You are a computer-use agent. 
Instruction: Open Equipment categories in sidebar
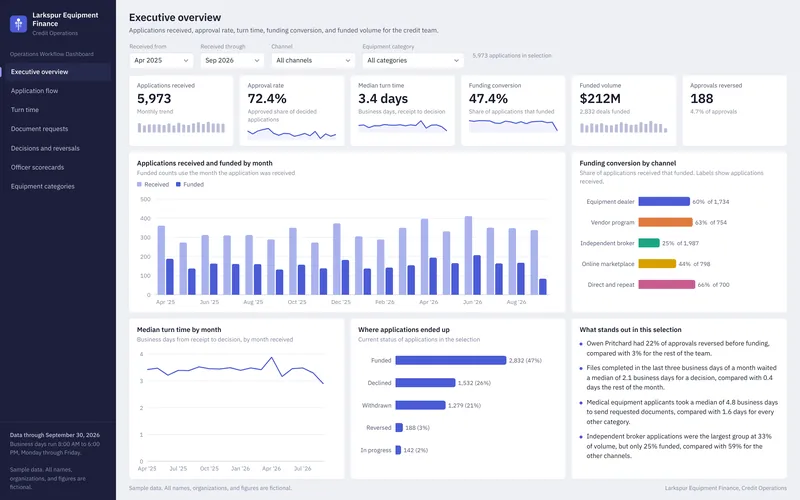click(58, 187)
